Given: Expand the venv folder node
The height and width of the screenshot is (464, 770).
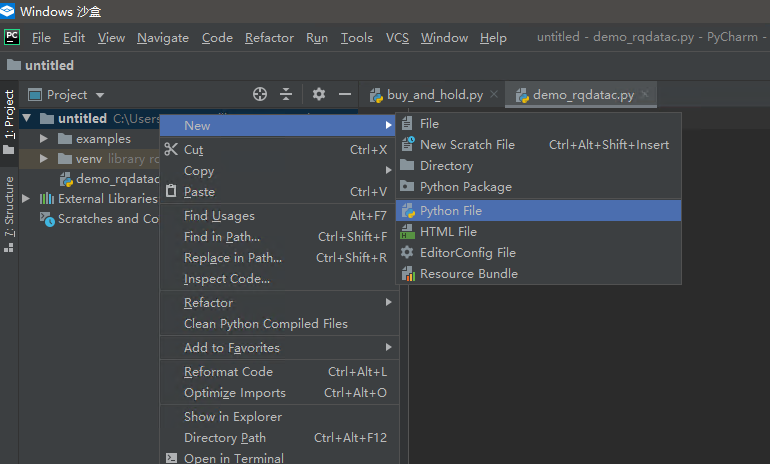Looking at the screenshot, I should tap(44, 159).
